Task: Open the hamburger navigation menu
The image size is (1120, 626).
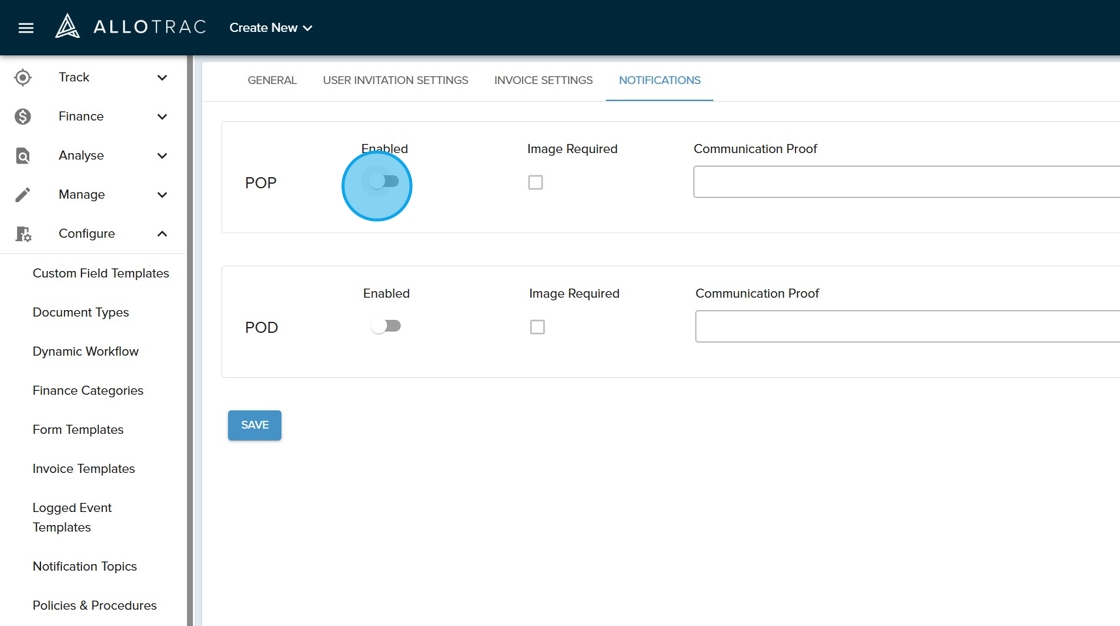Action: 26,28
